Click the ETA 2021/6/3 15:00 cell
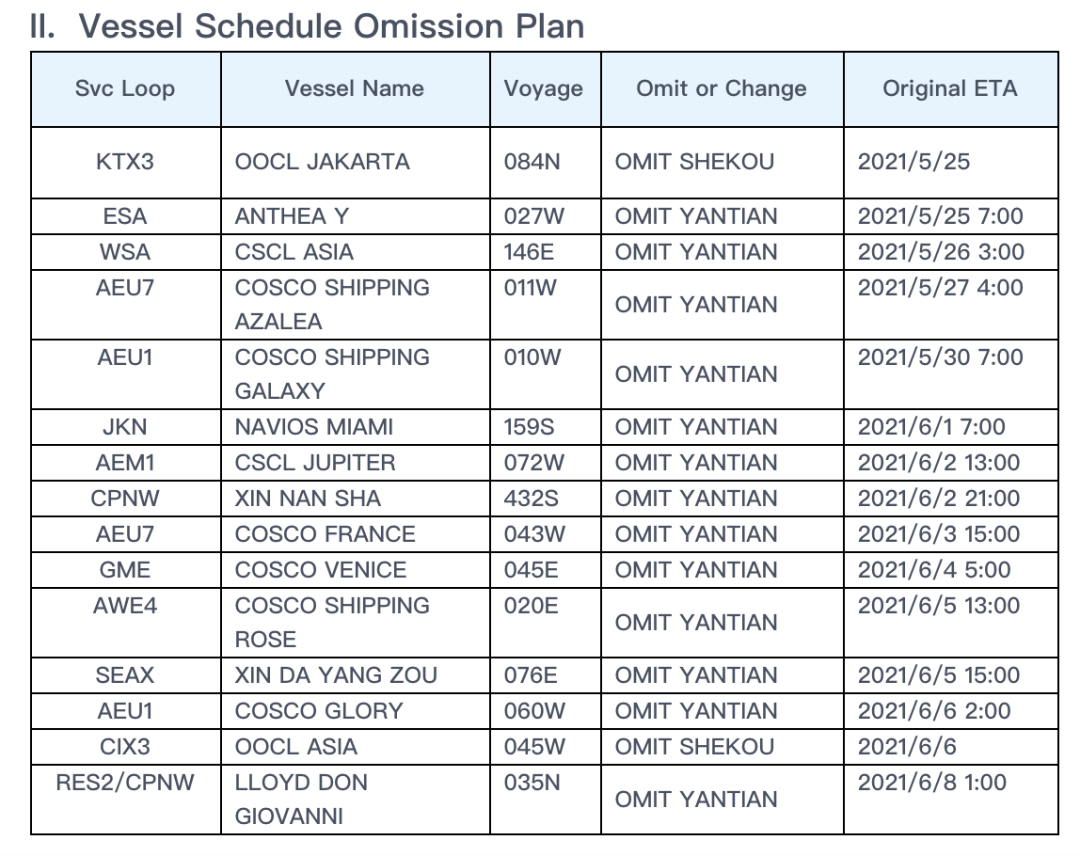The height and width of the screenshot is (856, 1080). (938, 534)
